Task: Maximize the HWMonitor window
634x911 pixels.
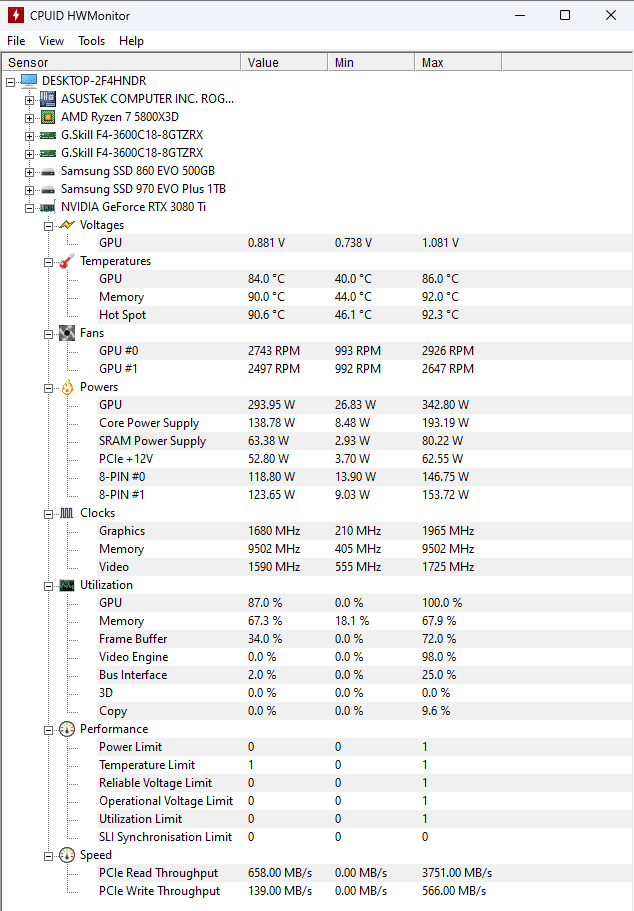Action: (x=565, y=15)
